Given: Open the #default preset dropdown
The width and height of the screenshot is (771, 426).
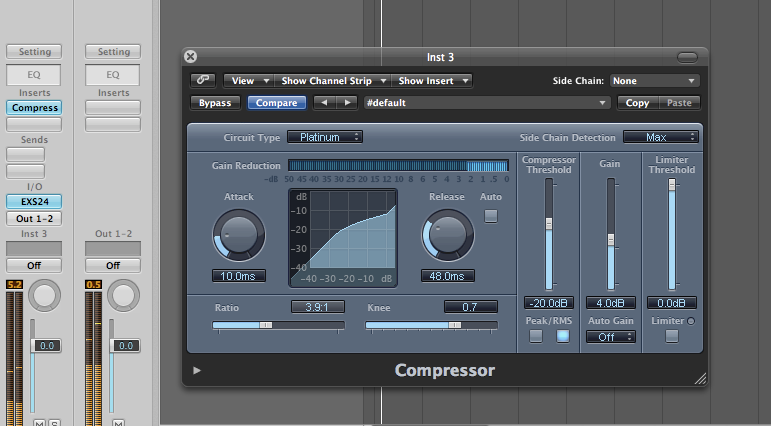Looking at the screenshot, I should (487, 103).
